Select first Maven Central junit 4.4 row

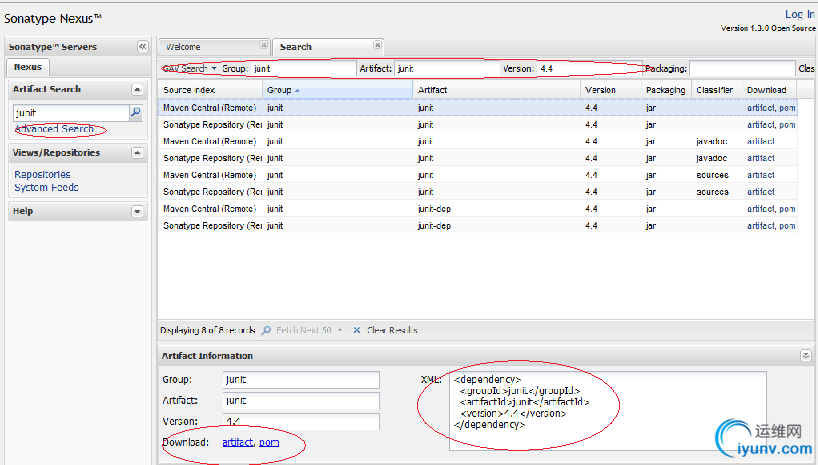click(477, 108)
